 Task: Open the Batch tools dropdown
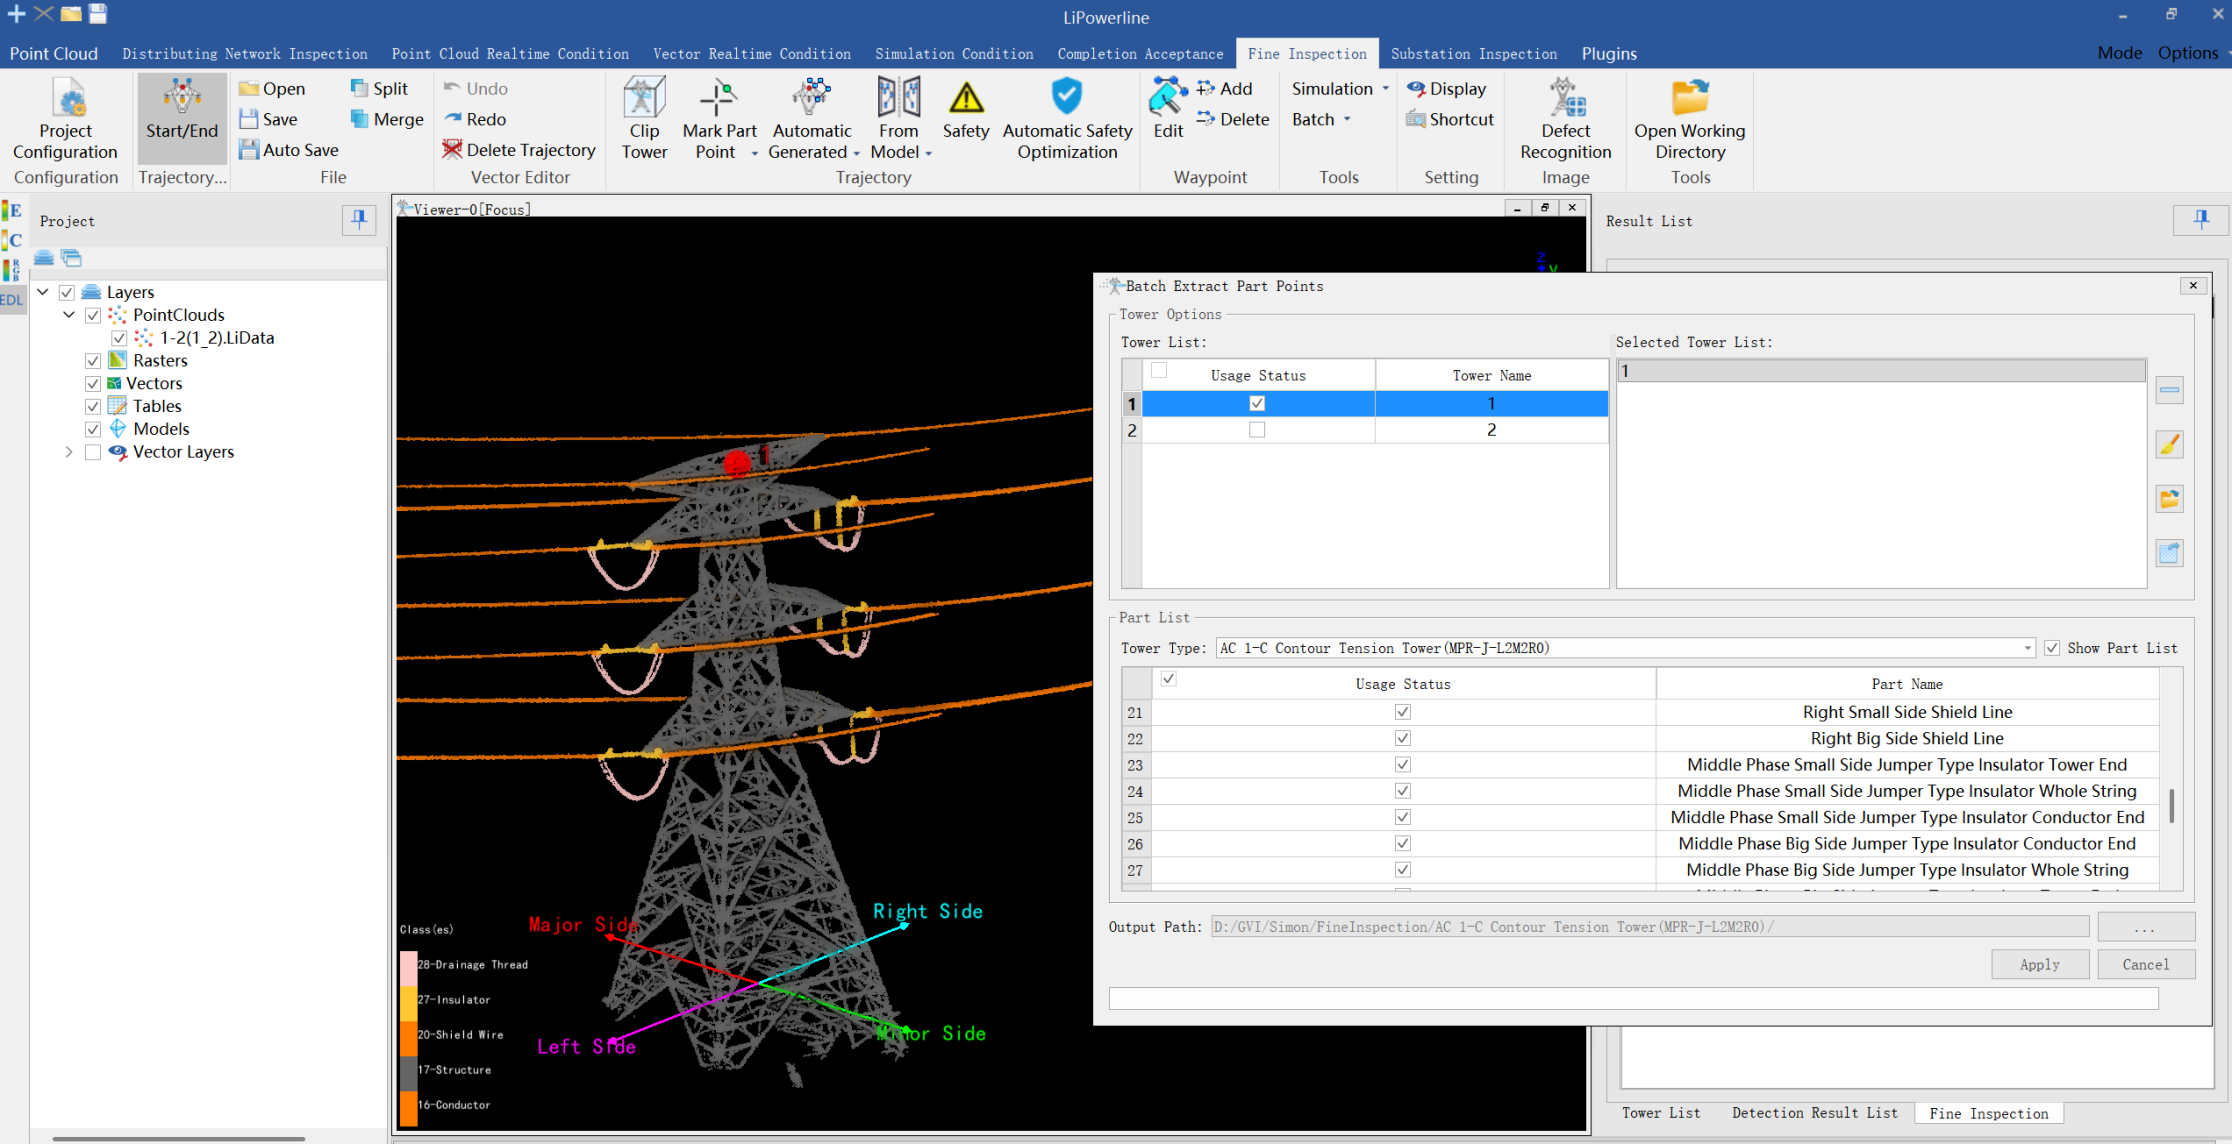click(x=1321, y=119)
